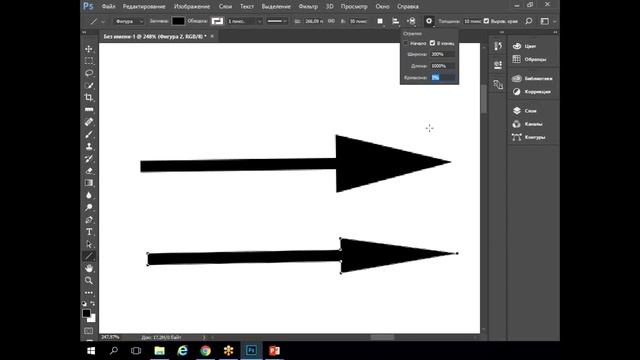Open the Фильтр menu

[308, 7]
